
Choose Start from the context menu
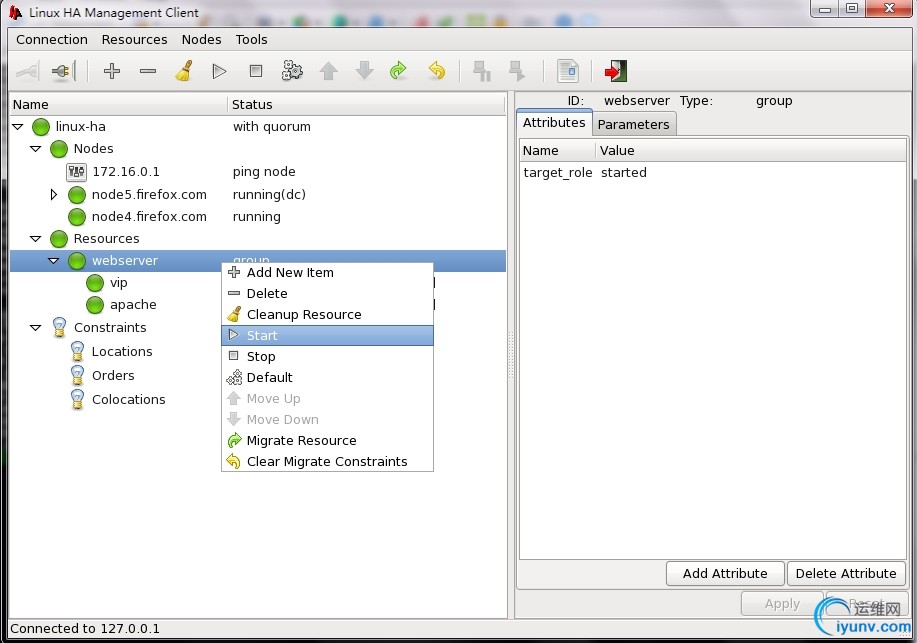click(262, 336)
